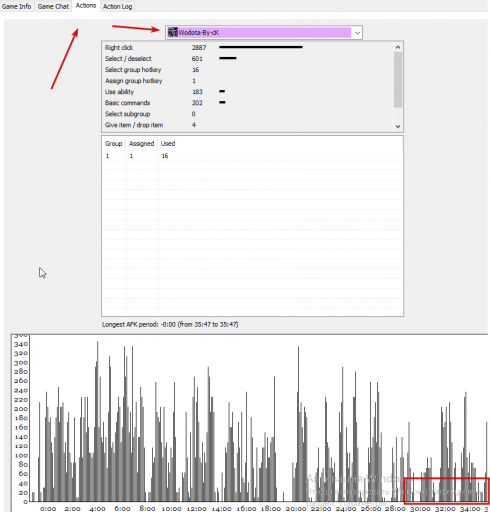Click the dropdown arrow of the player selector
This screenshot has height=512, width=490.
(x=357, y=33)
